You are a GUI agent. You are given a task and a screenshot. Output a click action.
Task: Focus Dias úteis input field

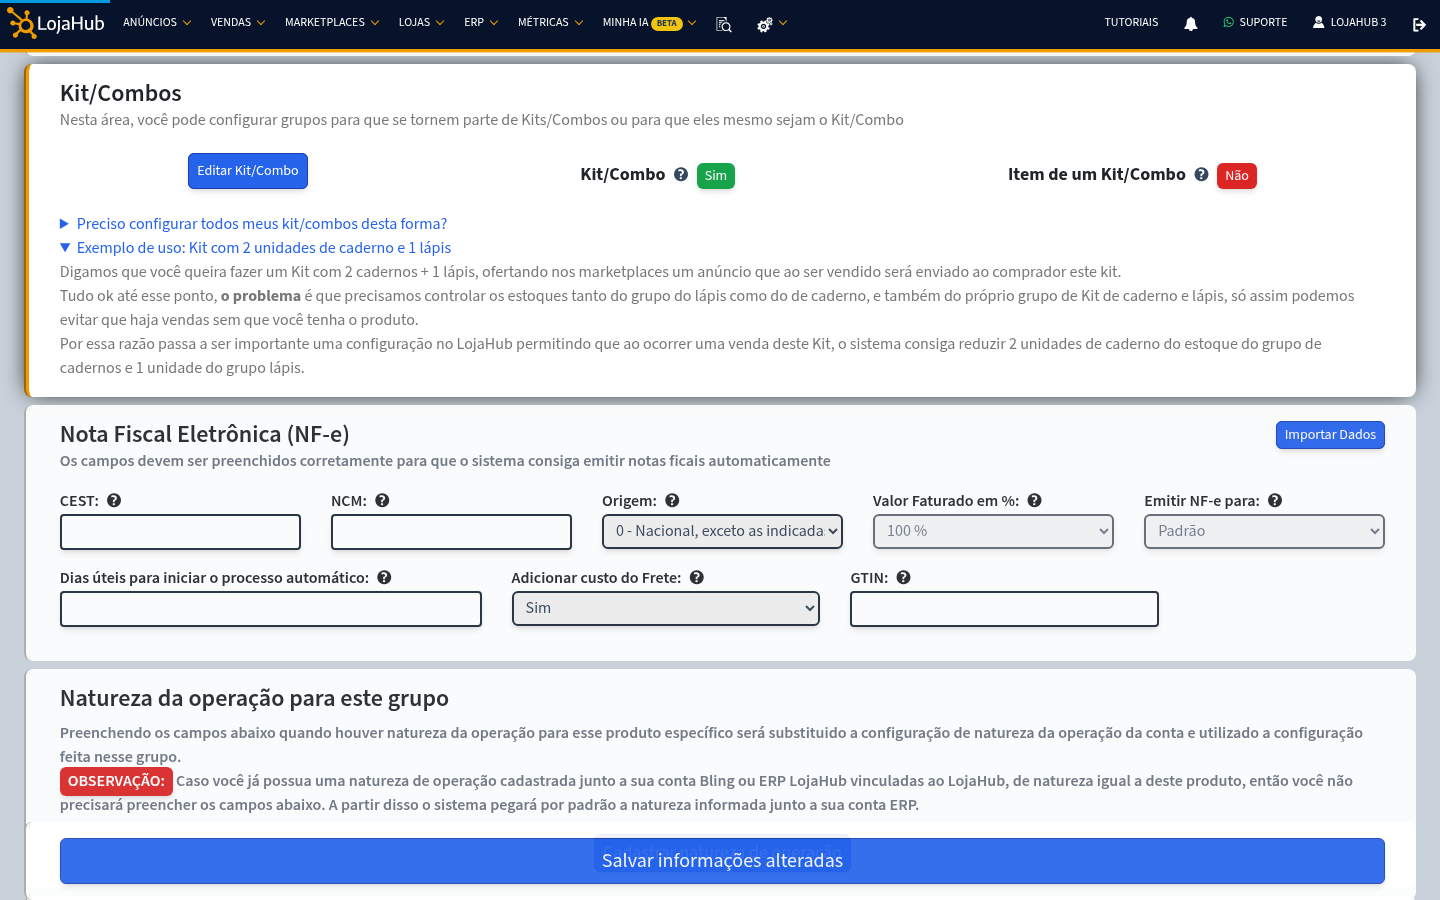271,609
